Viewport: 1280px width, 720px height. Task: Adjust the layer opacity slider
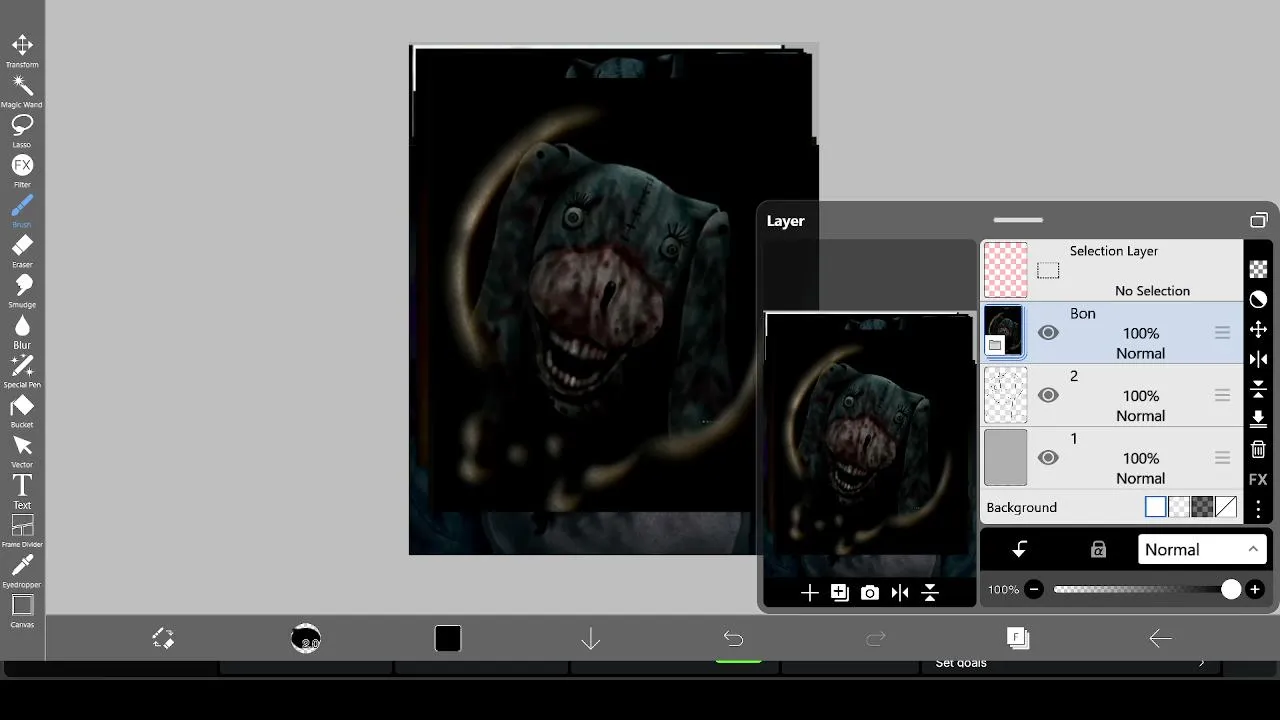point(1148,590)
